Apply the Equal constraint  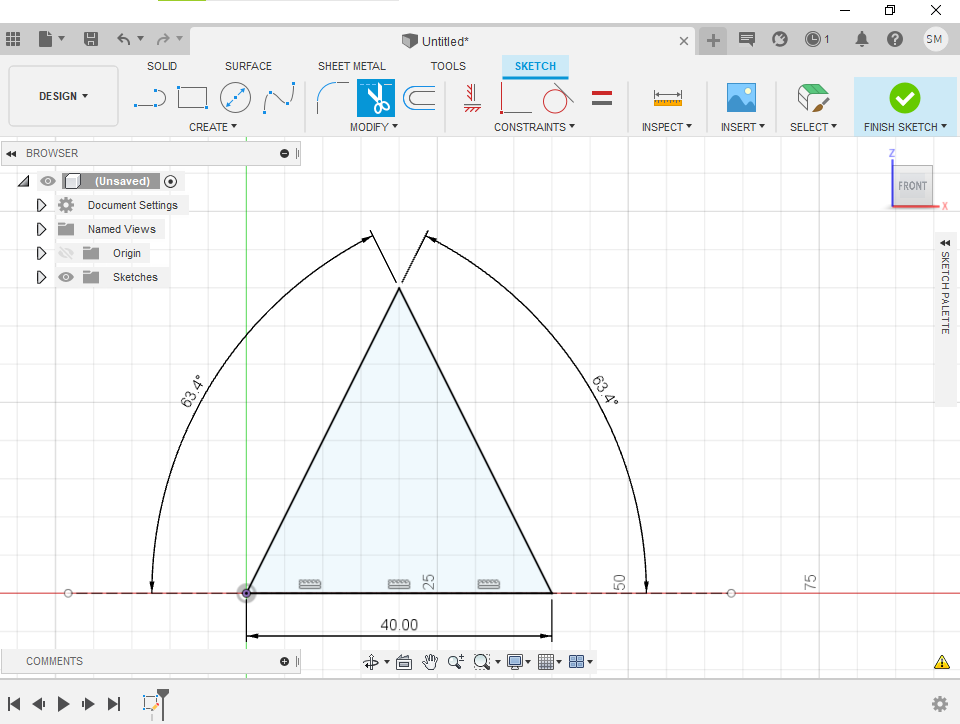click(x=602, y=98)
